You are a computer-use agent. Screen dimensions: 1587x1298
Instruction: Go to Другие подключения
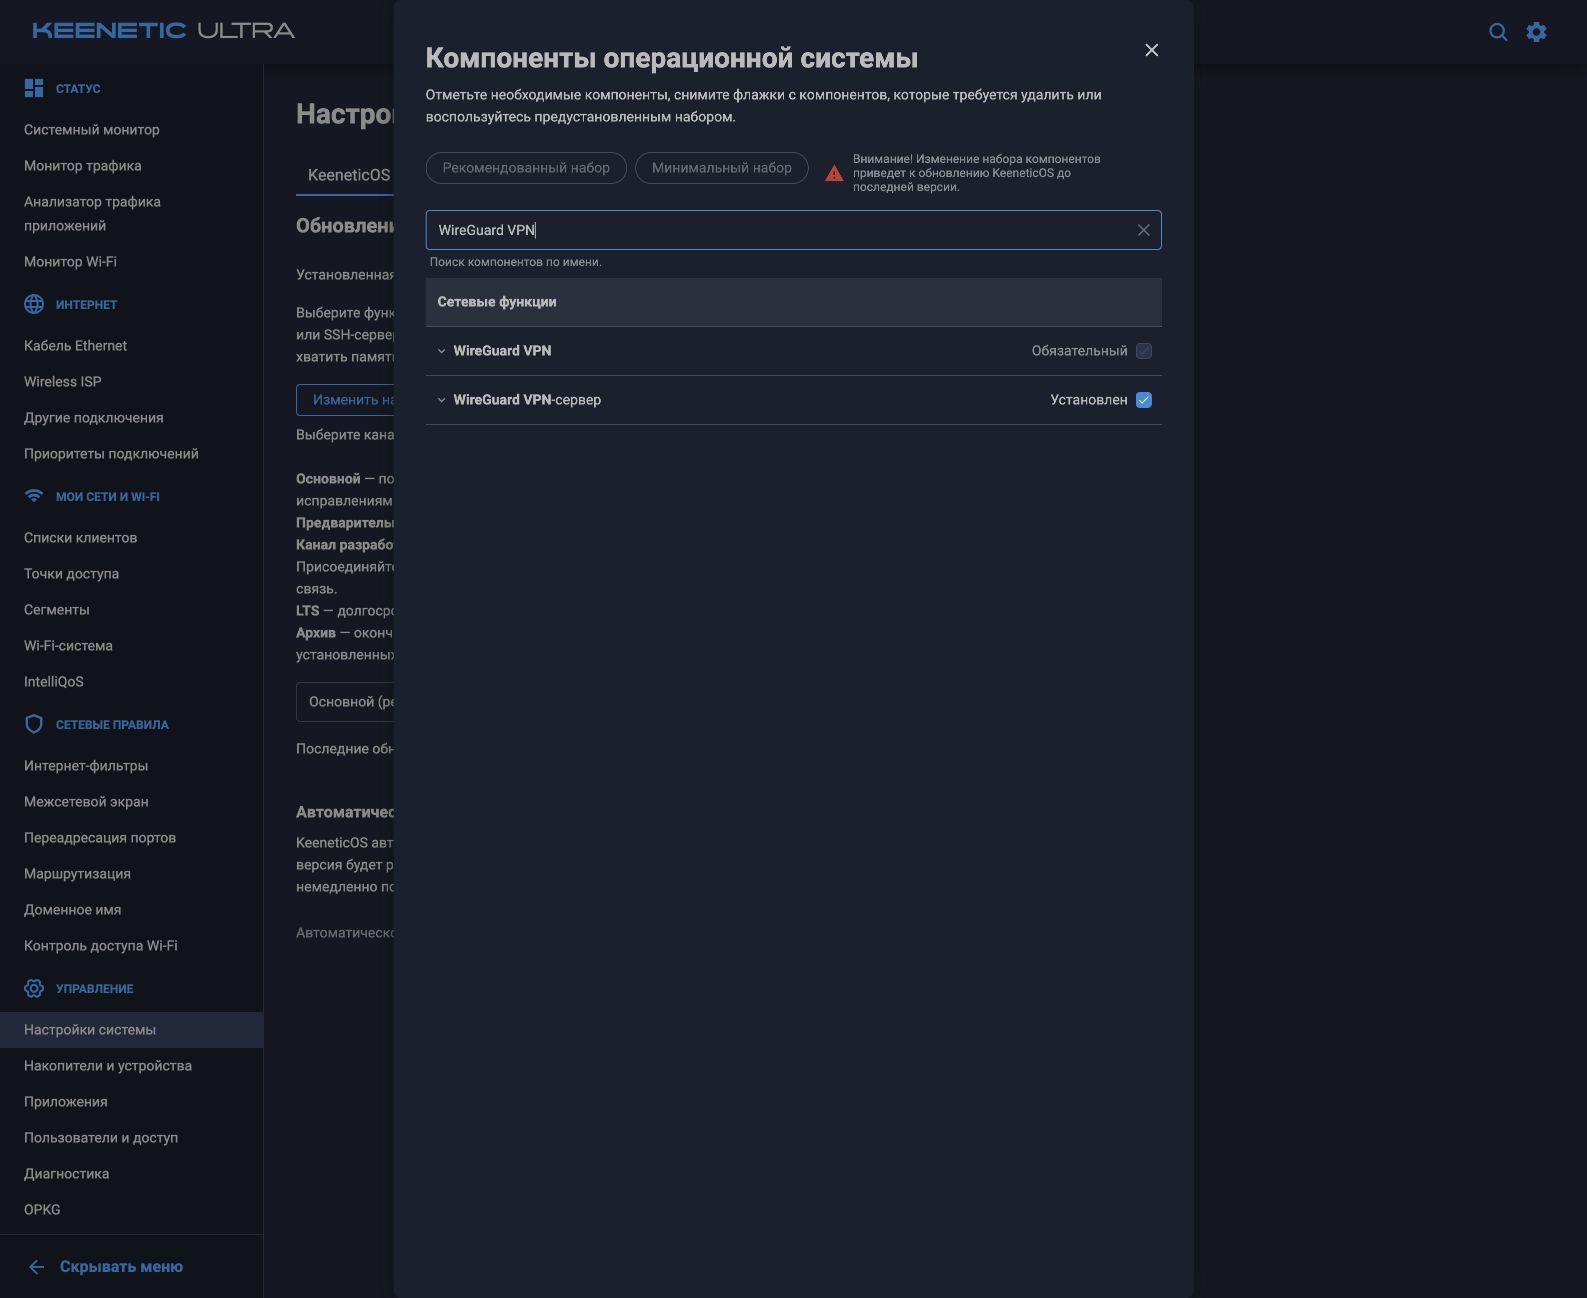(x=94, y=418)
